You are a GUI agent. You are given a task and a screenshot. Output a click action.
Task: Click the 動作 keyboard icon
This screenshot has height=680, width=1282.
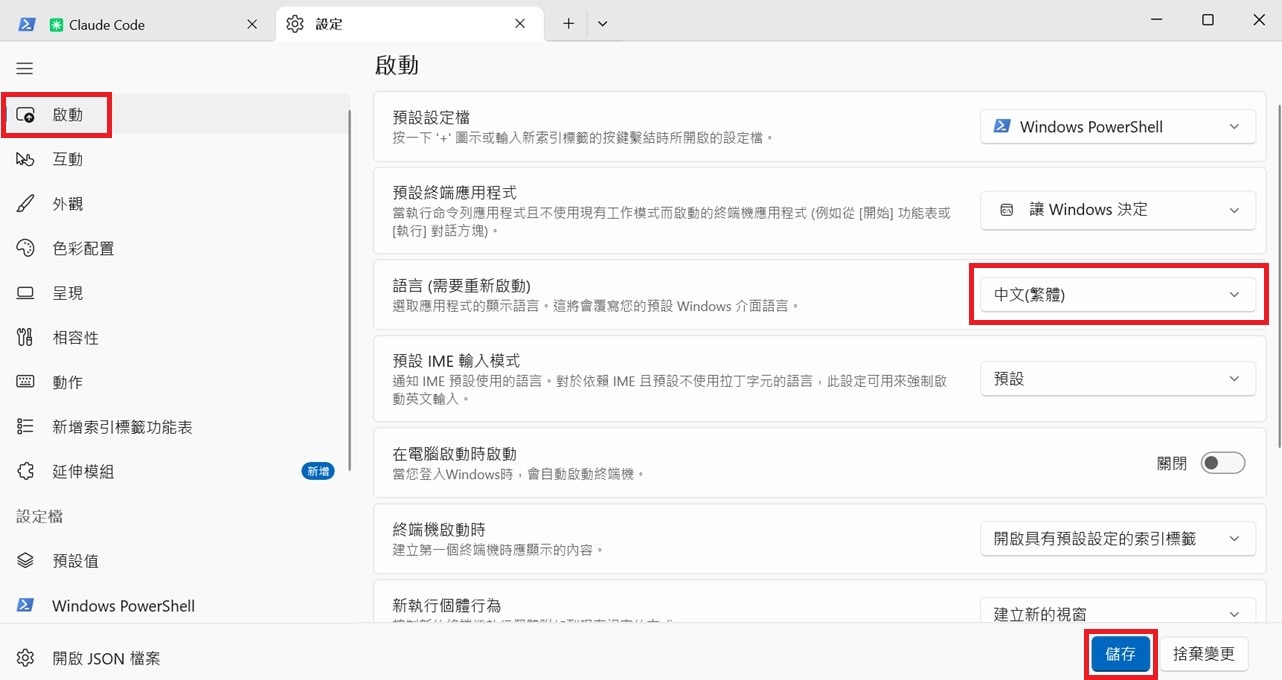[26, 382]
